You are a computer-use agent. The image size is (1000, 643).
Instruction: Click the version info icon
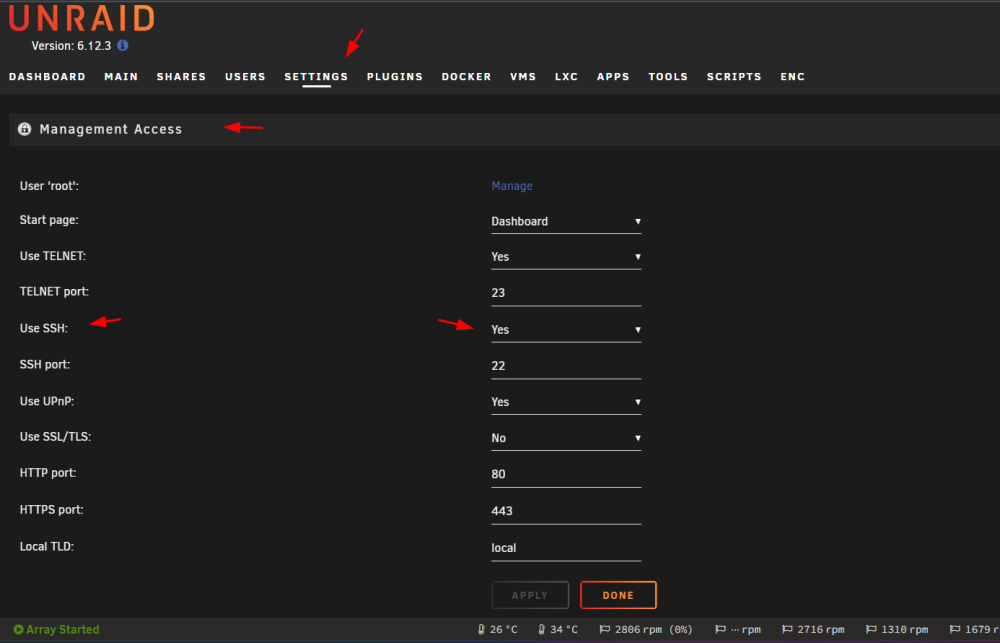[x=122, y=45]
